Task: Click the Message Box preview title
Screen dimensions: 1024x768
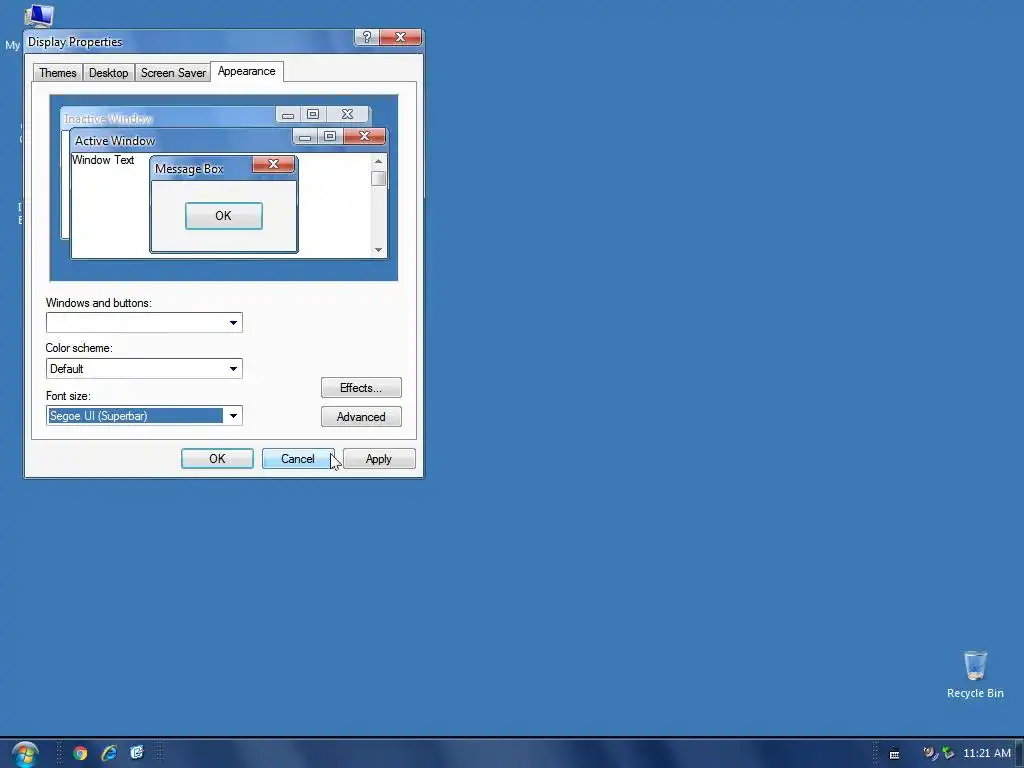Action: (x=189, y=169)
